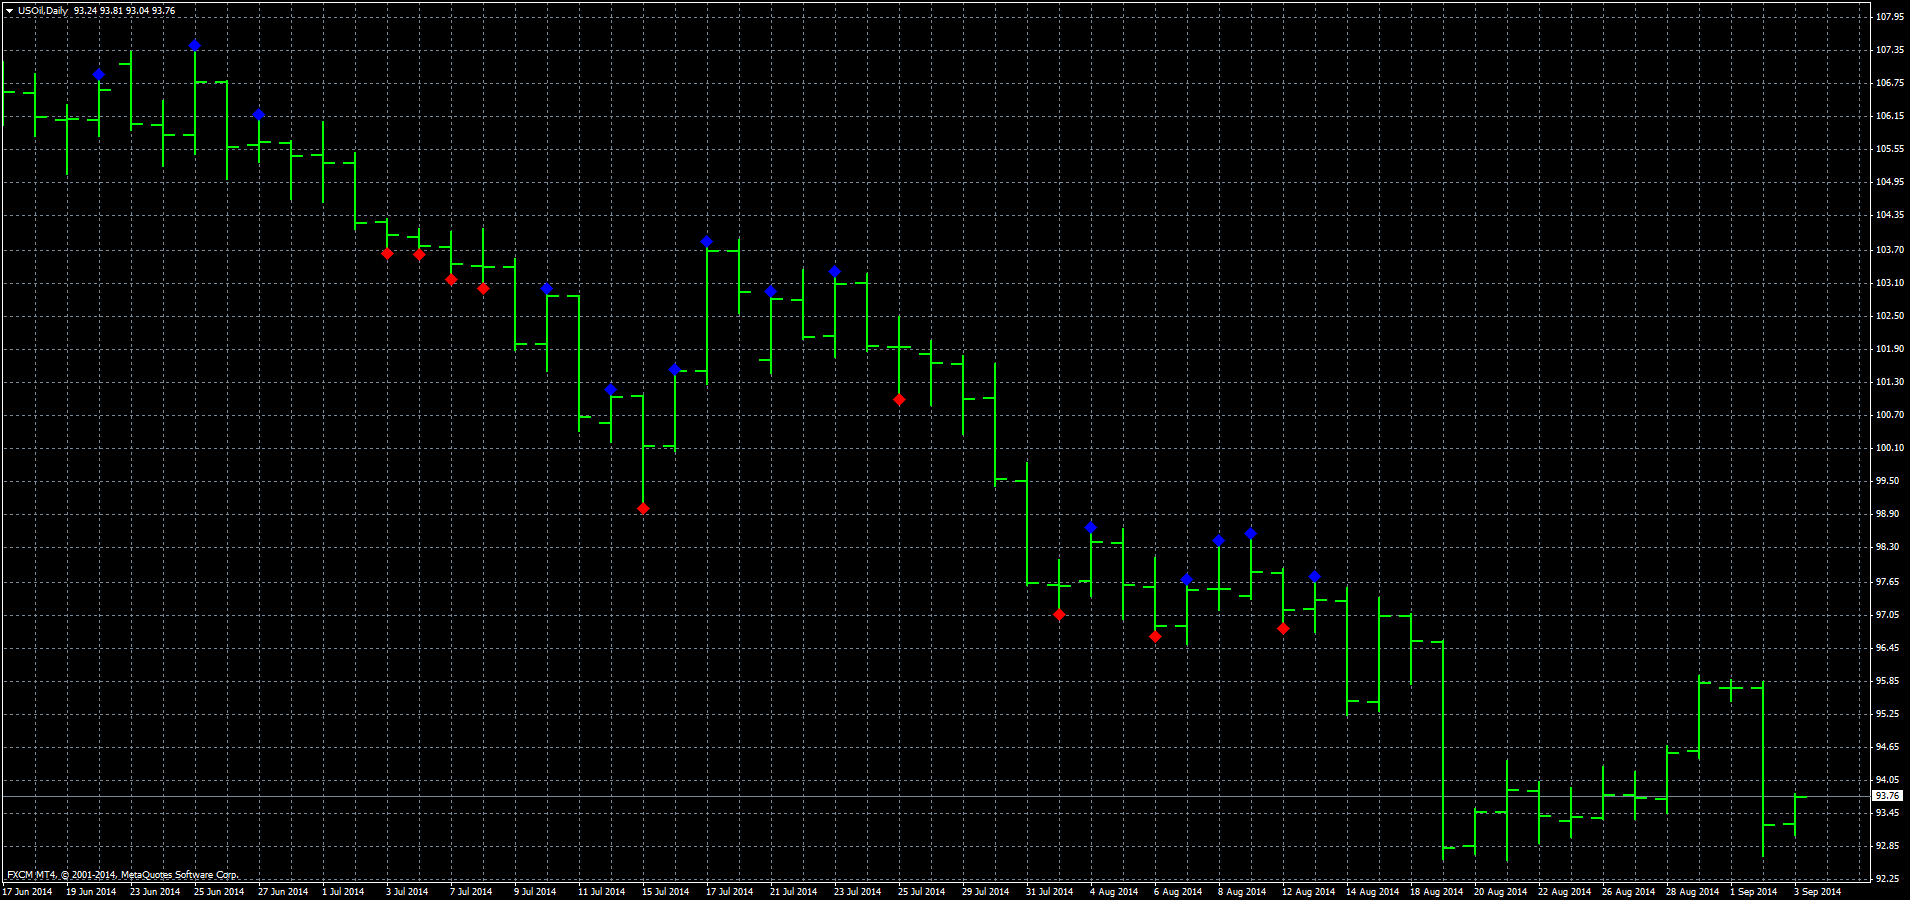Click the blue diamond on the 21 Jul 2014 bar

771,292
